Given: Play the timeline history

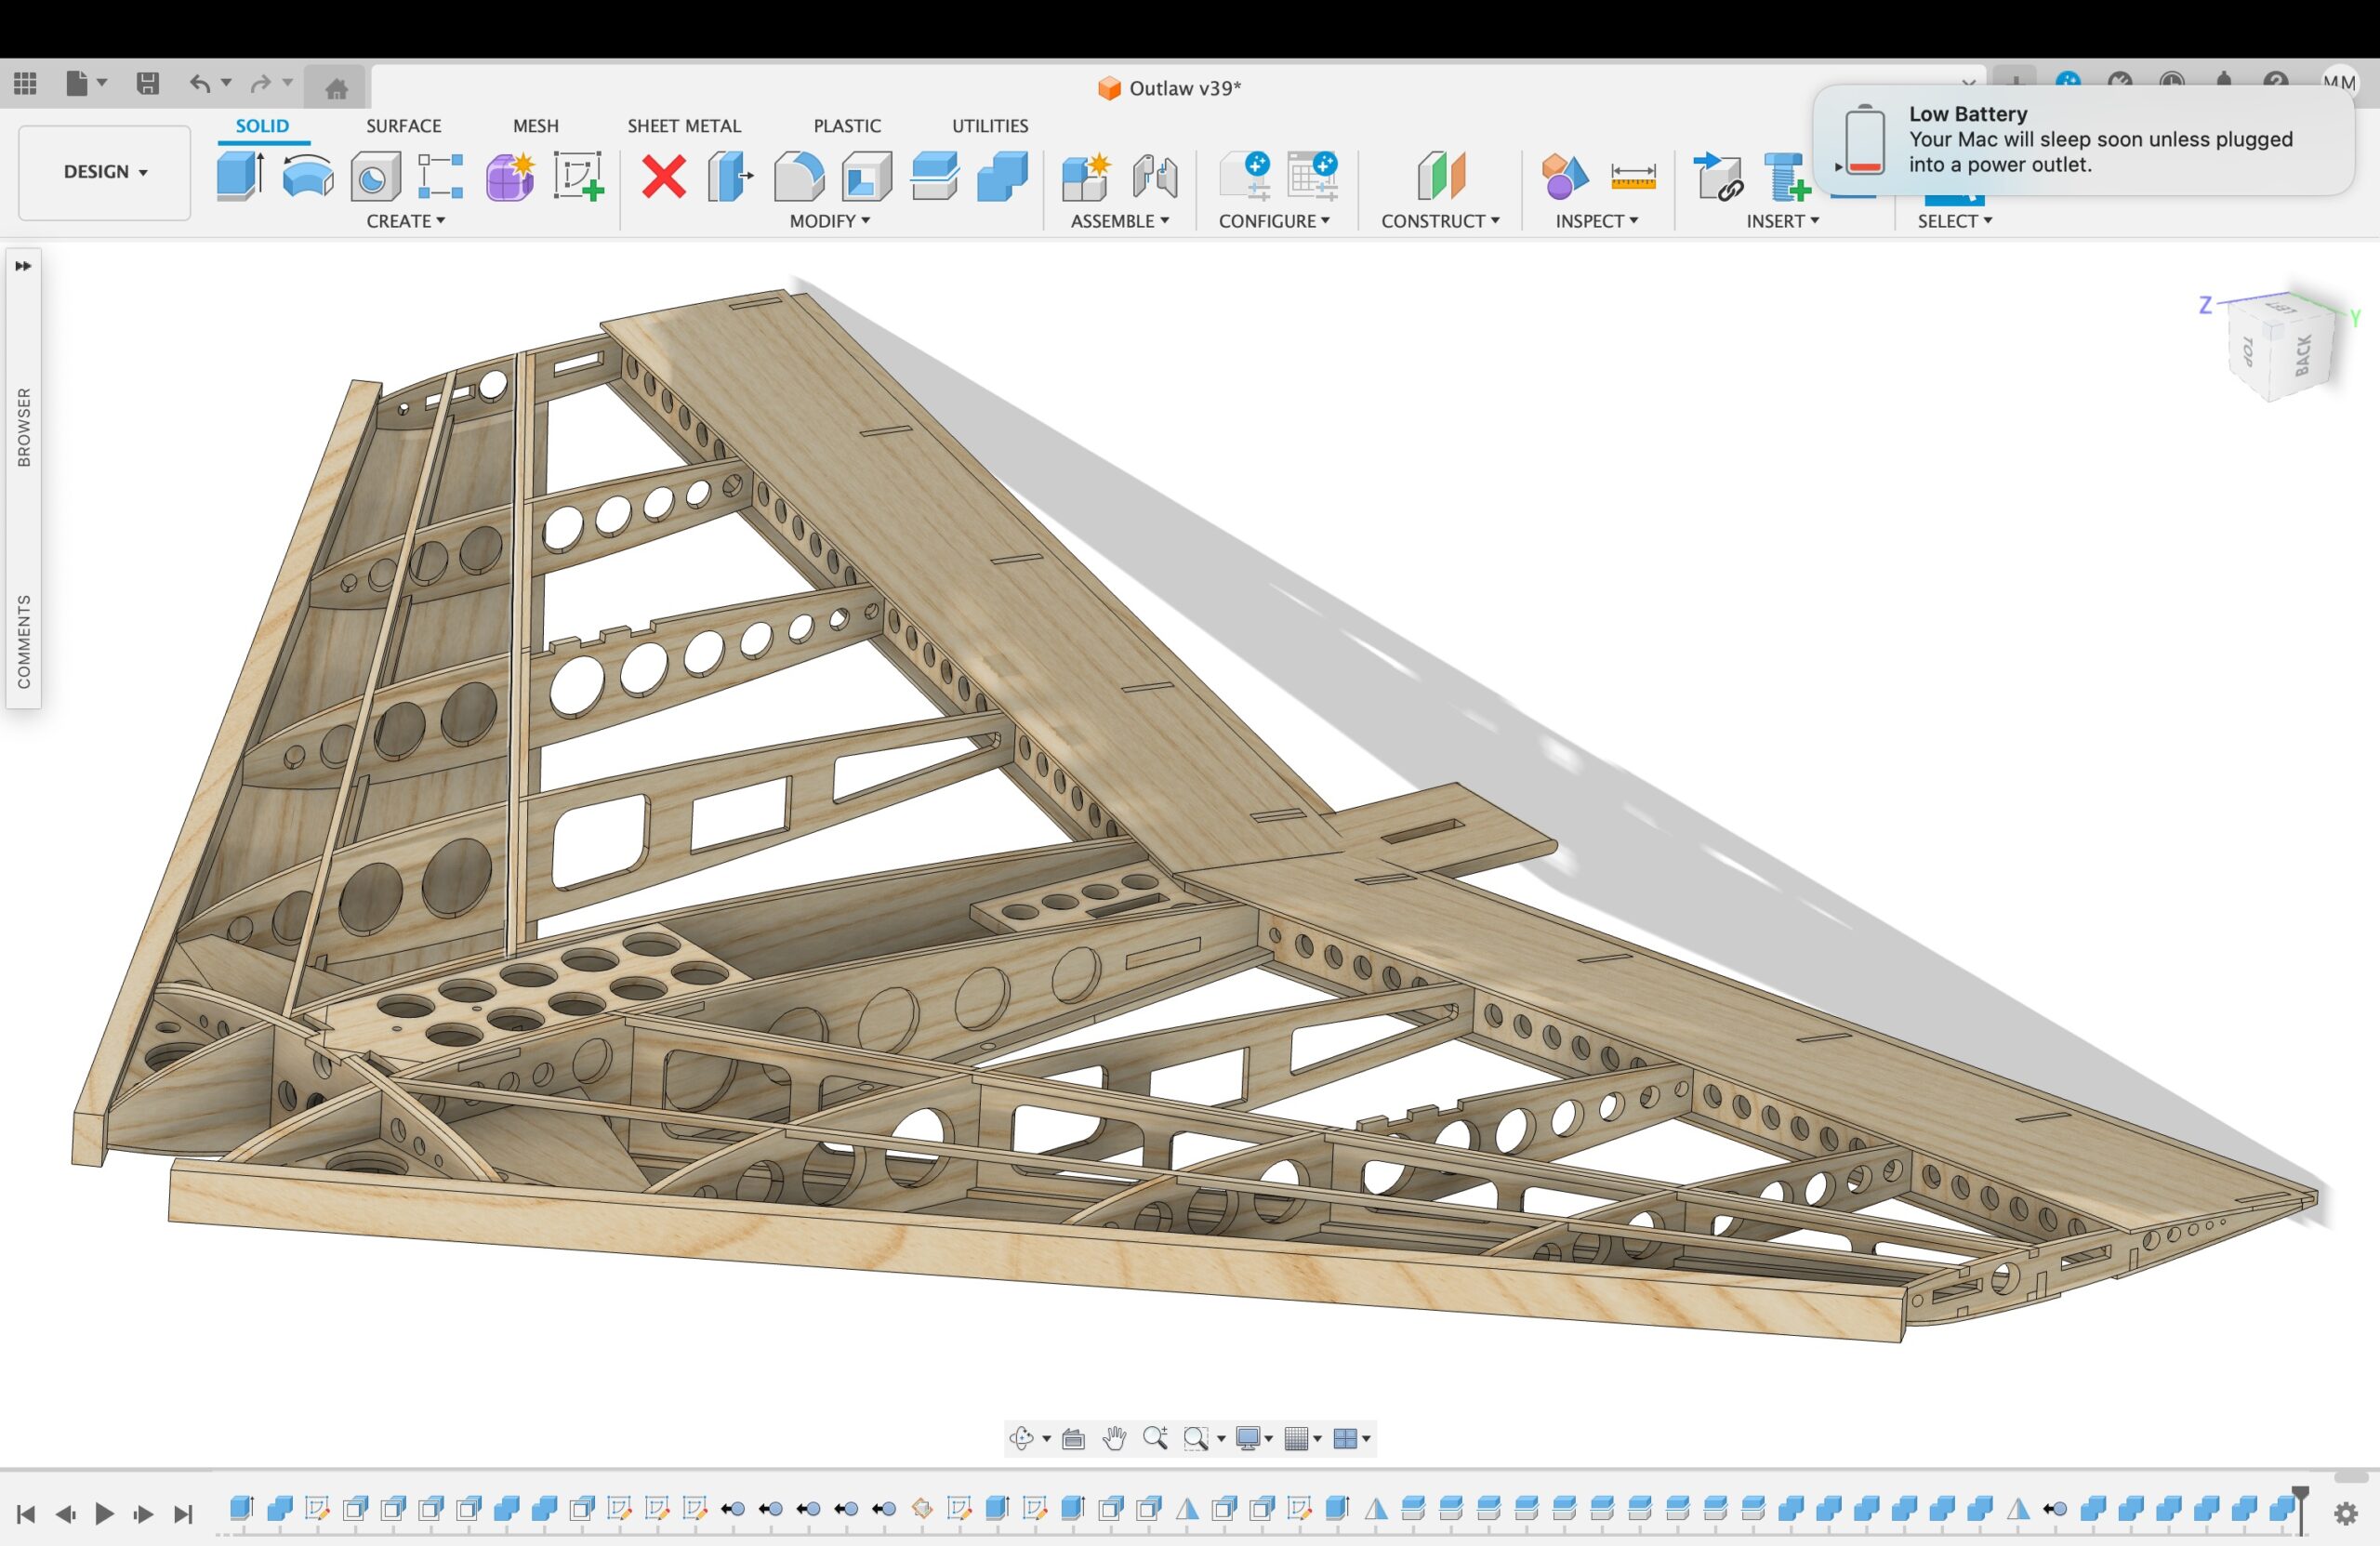Looking at the screenshot, I should tap(104, 1514).
